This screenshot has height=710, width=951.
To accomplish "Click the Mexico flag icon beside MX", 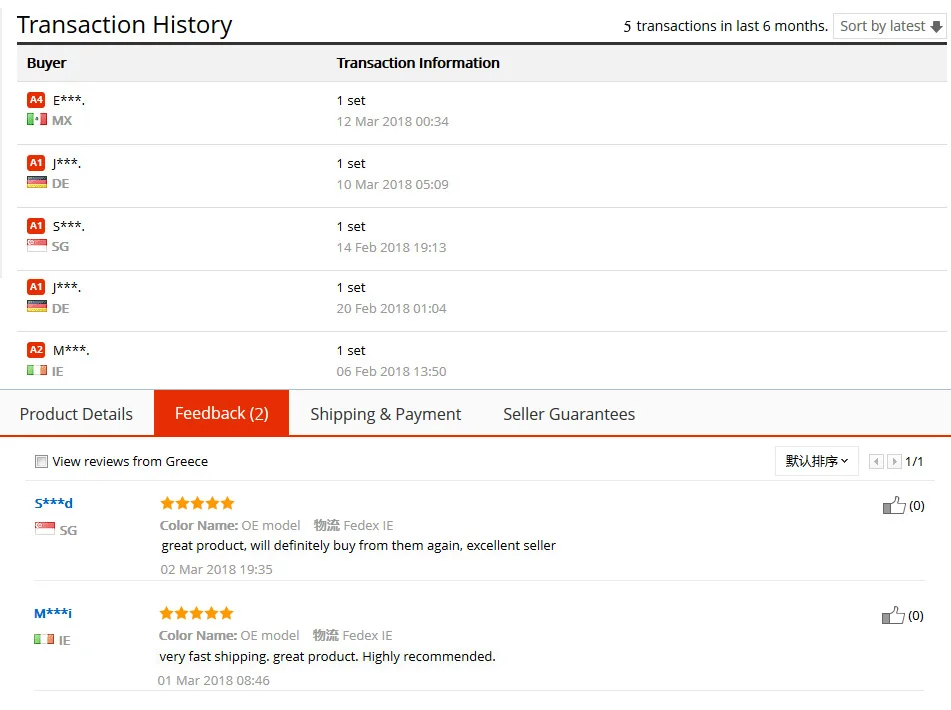I will pos(37,119).
